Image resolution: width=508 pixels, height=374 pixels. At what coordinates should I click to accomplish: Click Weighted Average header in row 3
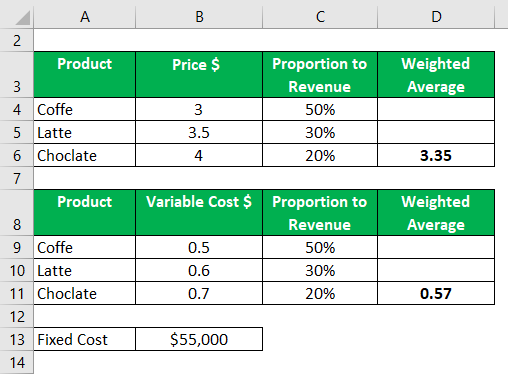click(x=436, y=75)
